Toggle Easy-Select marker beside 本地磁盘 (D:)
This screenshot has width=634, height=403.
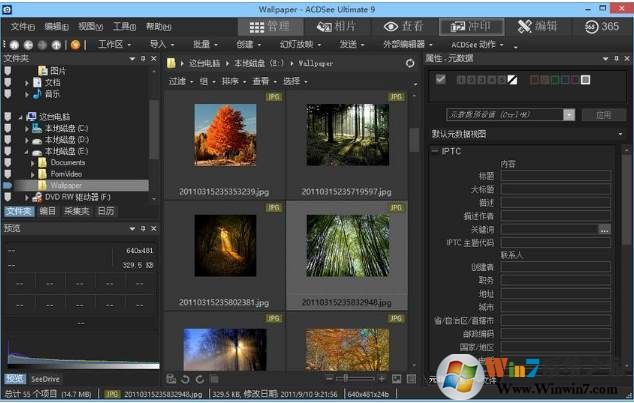pyautogui.click(x=8, y=139)
